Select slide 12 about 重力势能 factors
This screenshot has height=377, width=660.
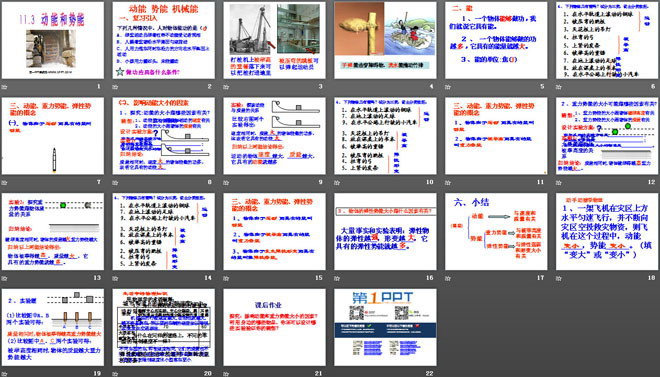click(x=607, y=136)
